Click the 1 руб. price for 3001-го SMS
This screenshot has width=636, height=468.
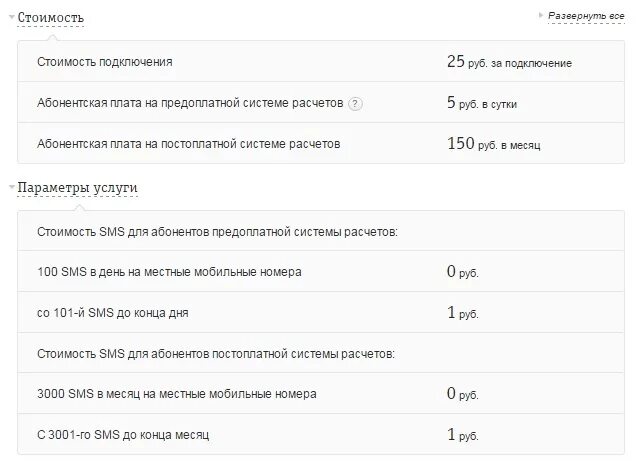(x=463, y=435)
